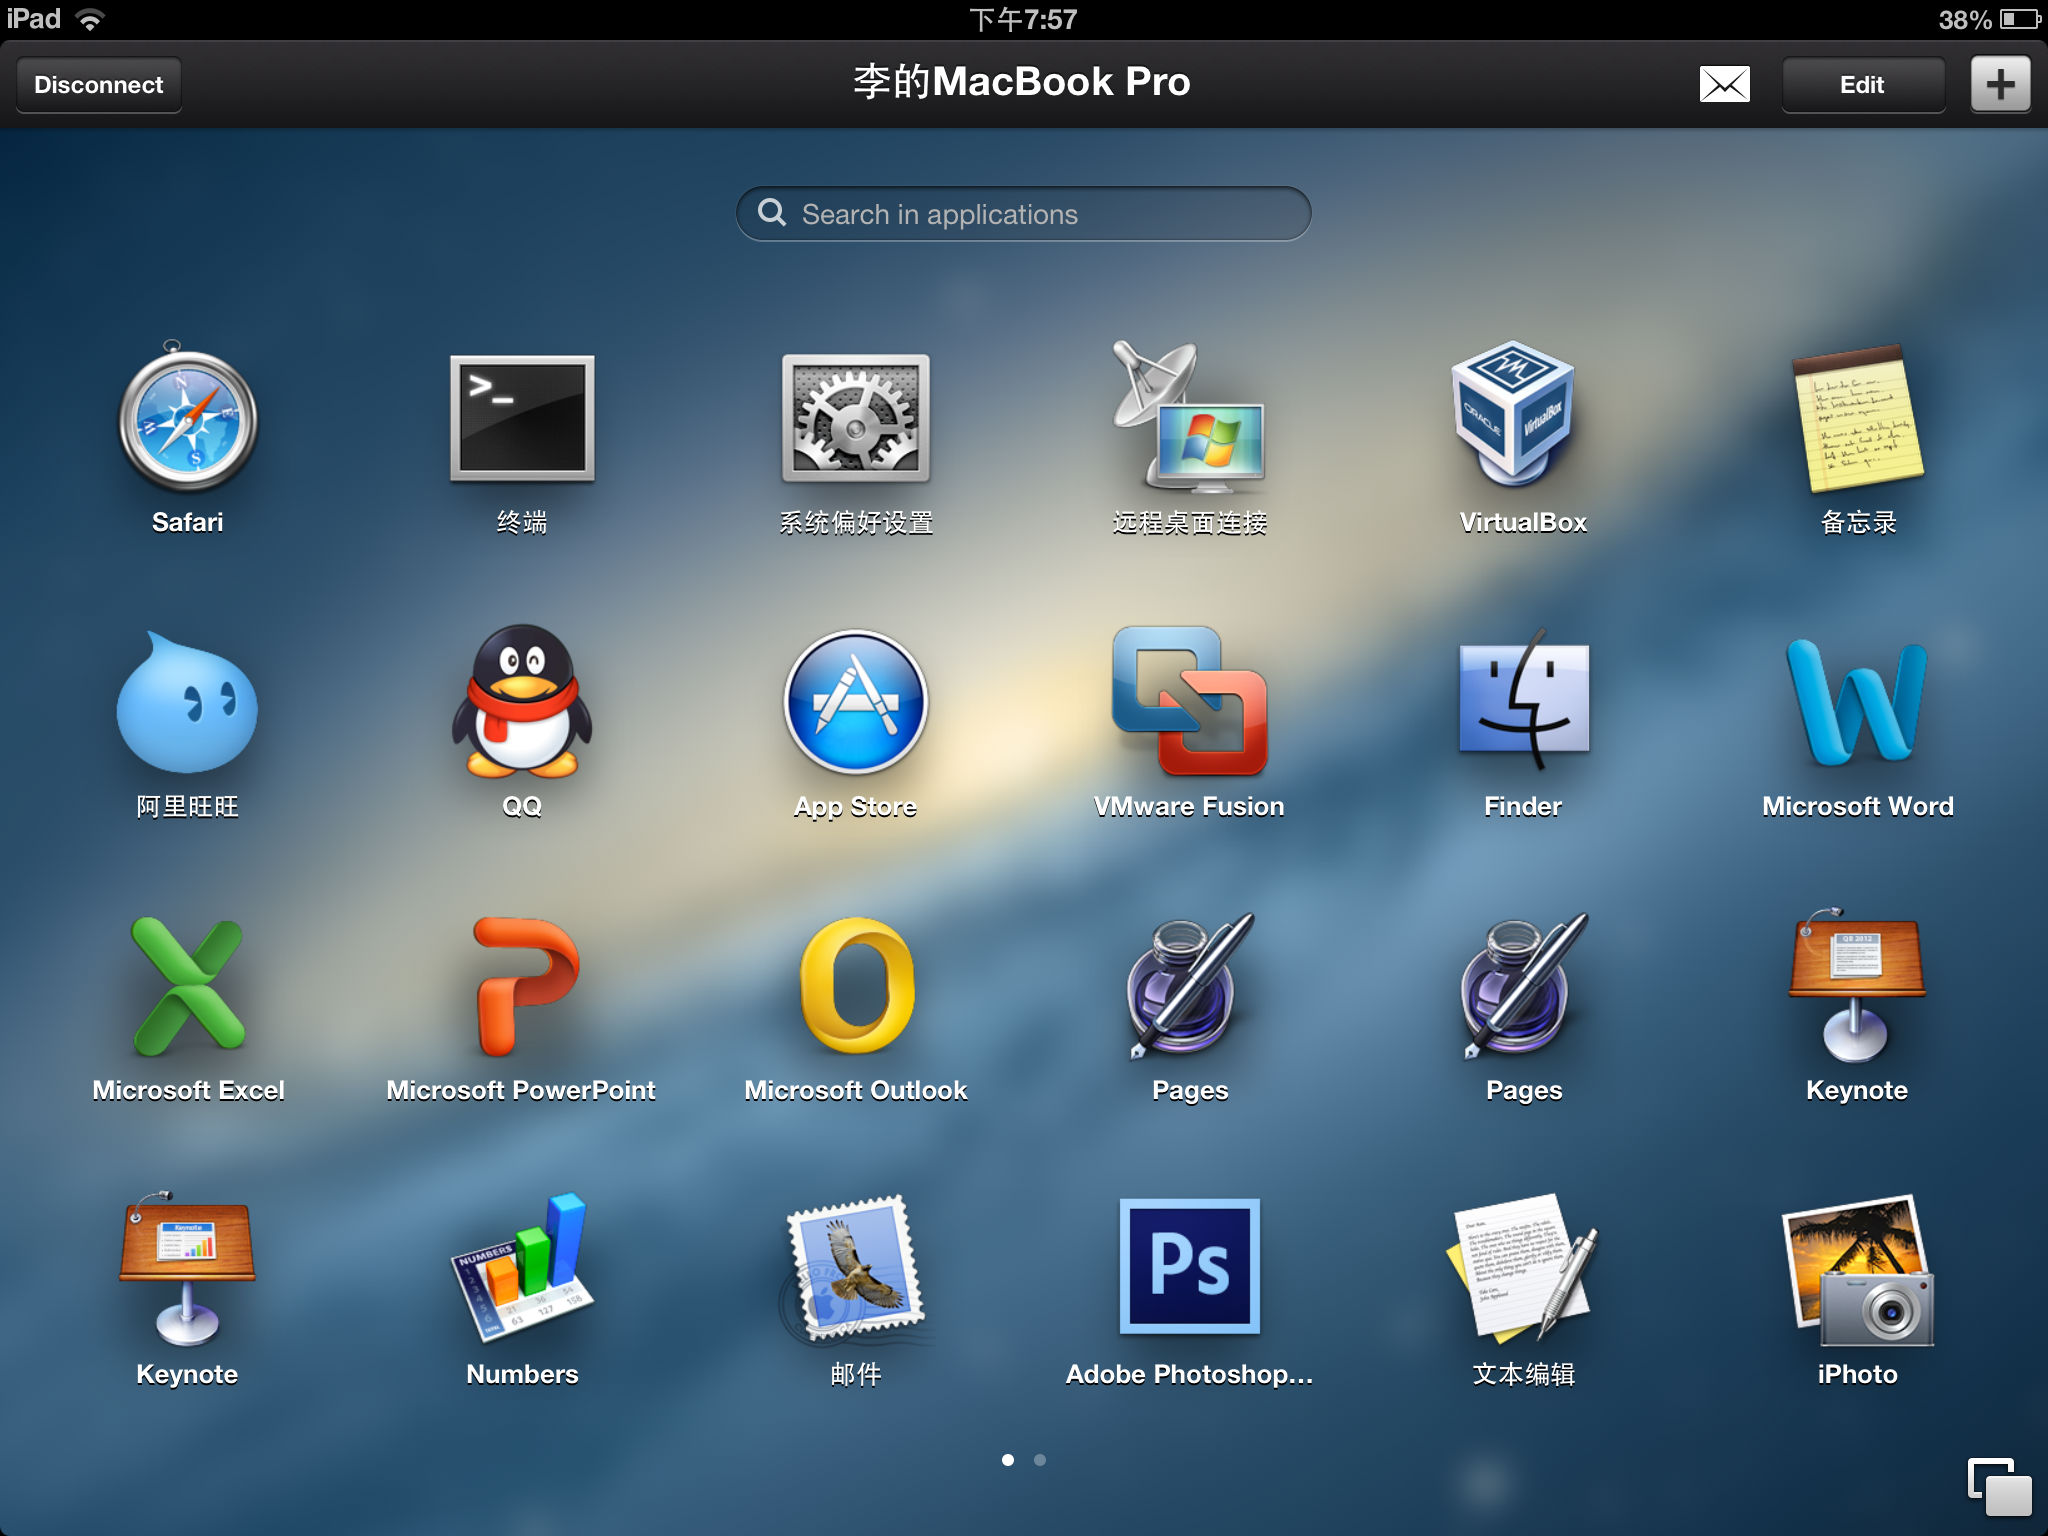Switch to second page dot indicator

click(1040, 1460)
